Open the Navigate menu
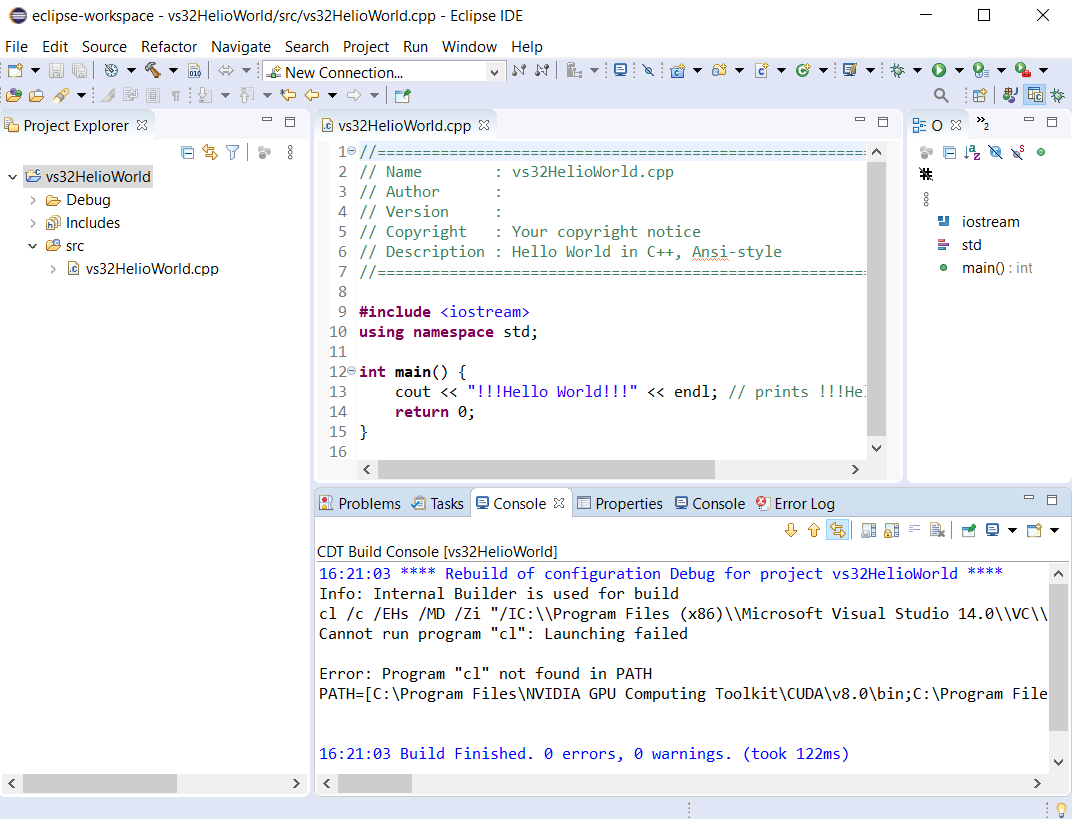1072x819 pixels. (x=241, y=46)
